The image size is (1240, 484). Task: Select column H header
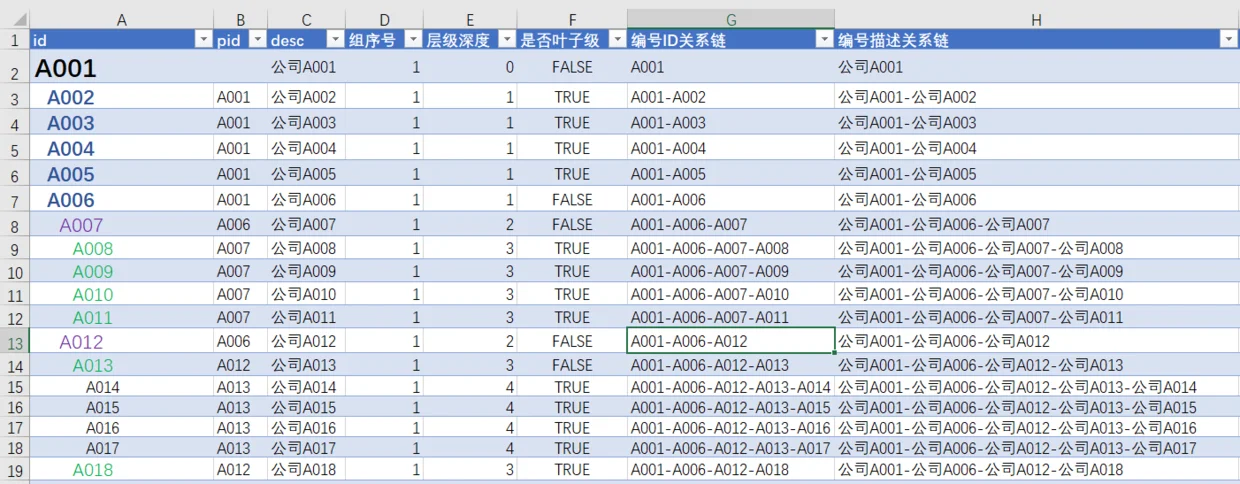tap(1037, 19)
